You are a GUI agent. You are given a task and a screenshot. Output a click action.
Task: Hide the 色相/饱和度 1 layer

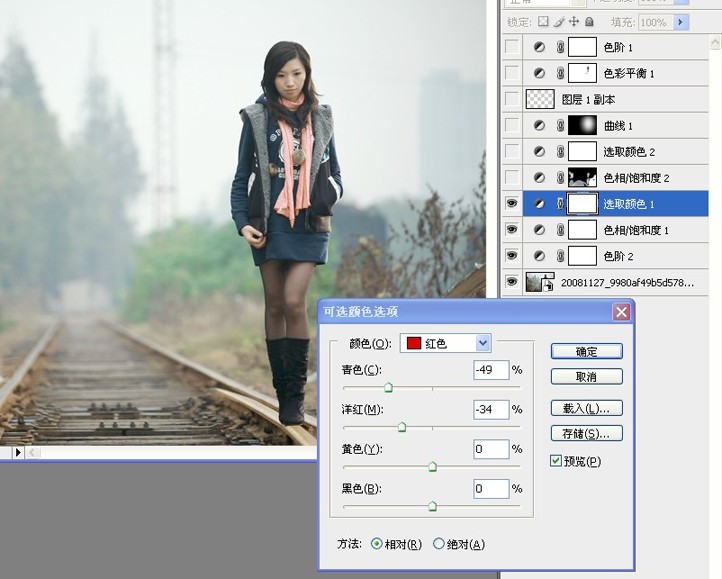pyautogui.click(x=512, y=230)
